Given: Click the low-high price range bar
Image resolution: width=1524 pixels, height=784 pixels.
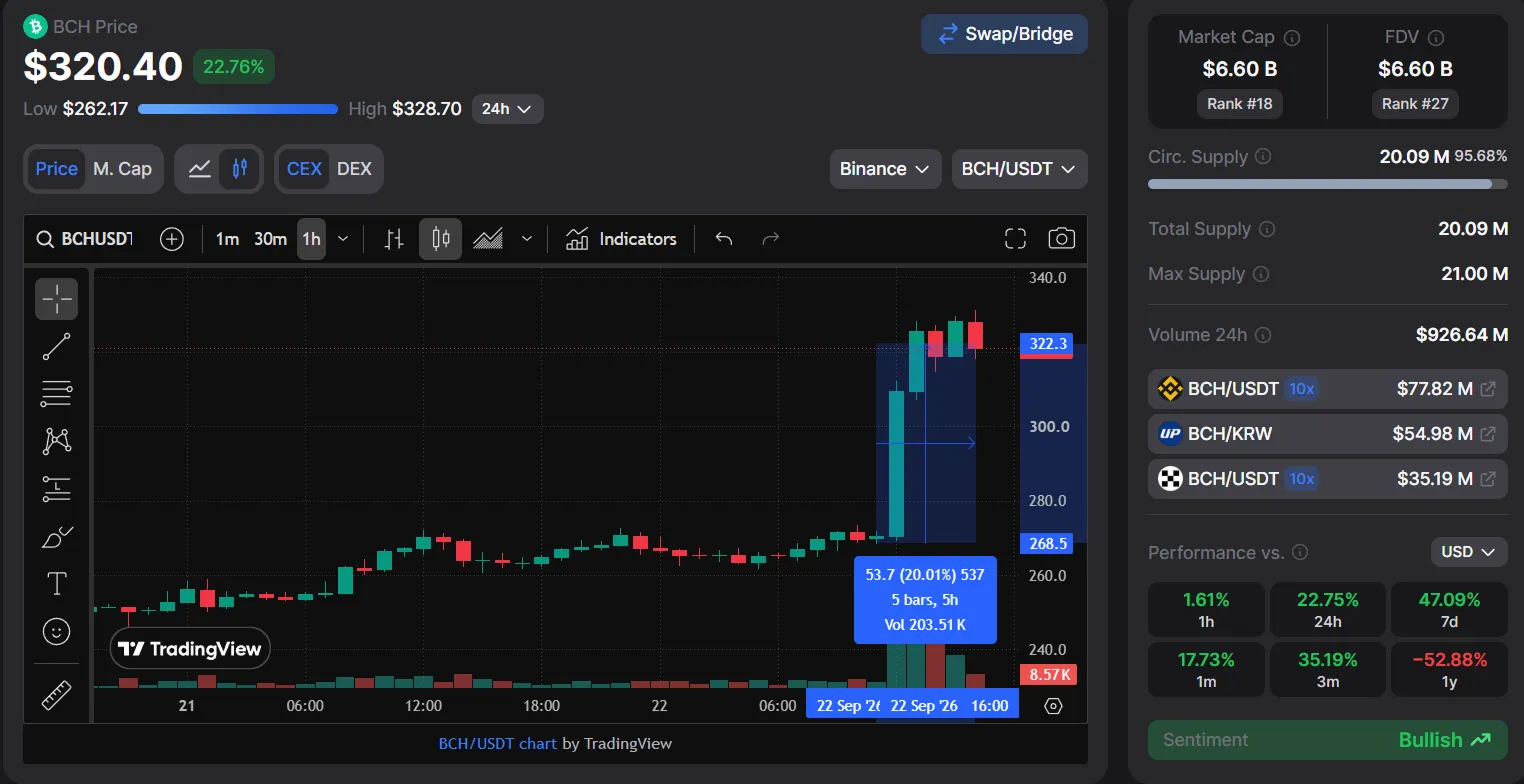Looking at the screenshot, I should click(x=238, y=109).
